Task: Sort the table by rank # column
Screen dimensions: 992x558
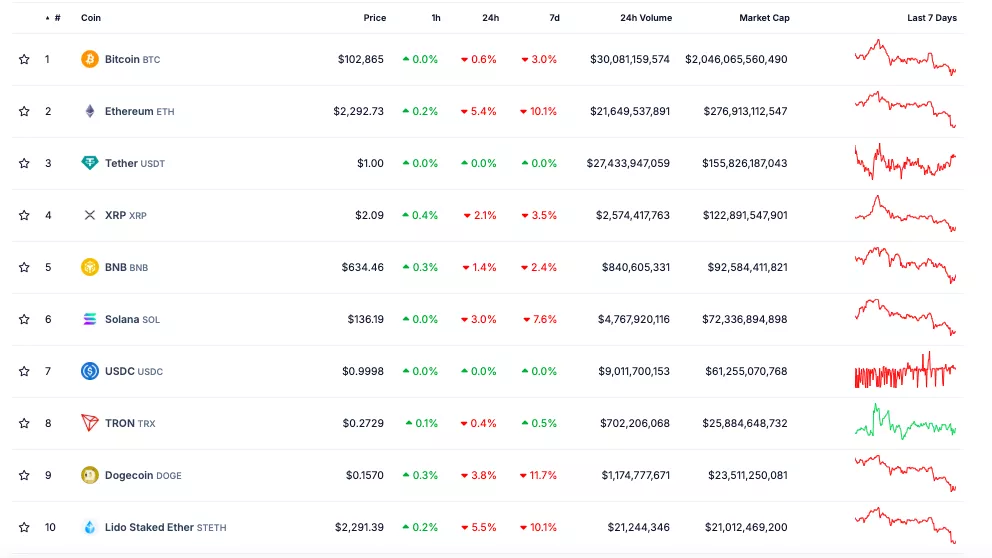Action: pyautogui.click(x=55, y=18)
